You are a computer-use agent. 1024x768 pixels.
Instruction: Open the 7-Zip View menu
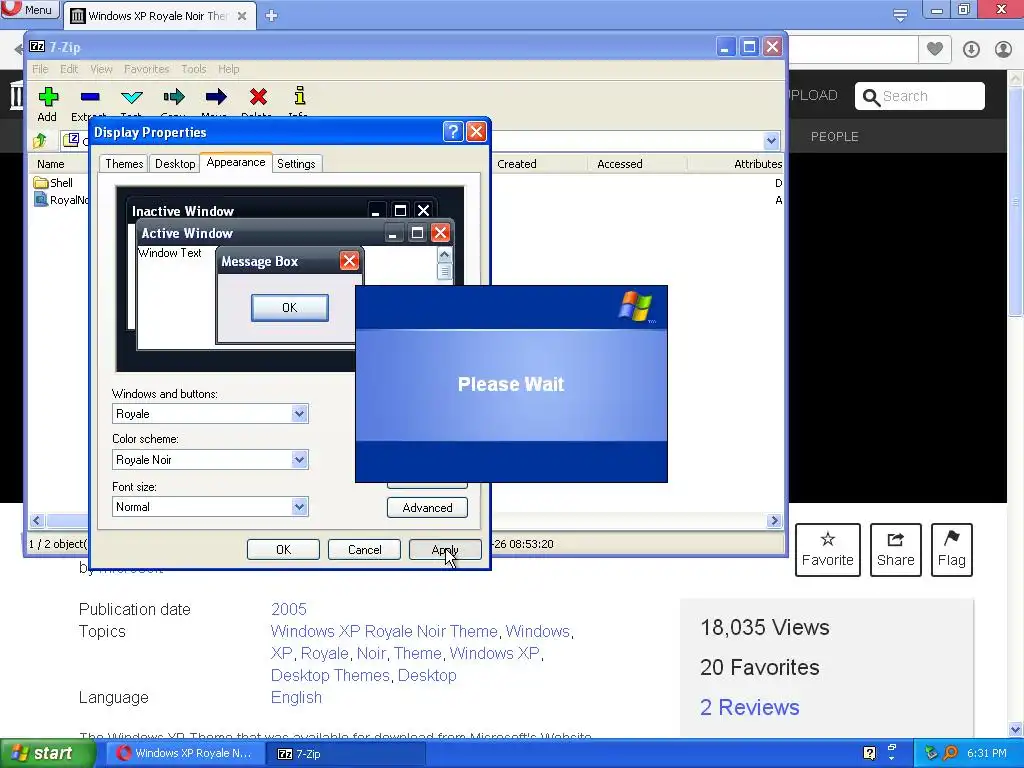(x=101, y=69)
